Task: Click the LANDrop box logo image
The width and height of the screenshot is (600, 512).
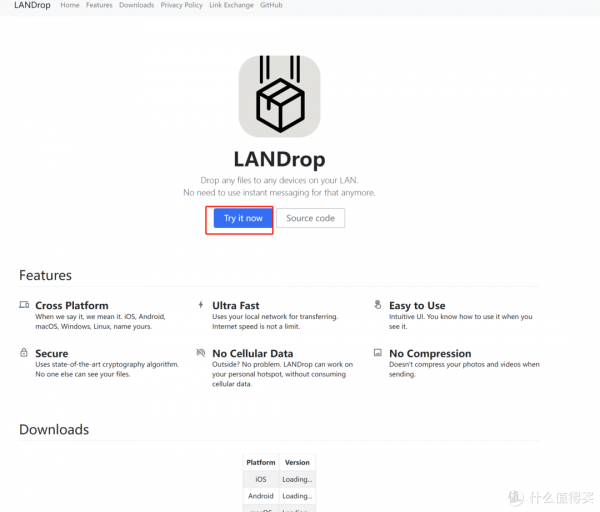Action: click(279, 97)
